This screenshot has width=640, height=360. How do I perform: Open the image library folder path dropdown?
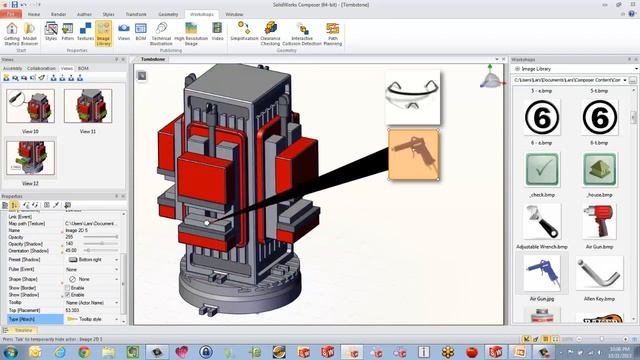click(625, 80)
